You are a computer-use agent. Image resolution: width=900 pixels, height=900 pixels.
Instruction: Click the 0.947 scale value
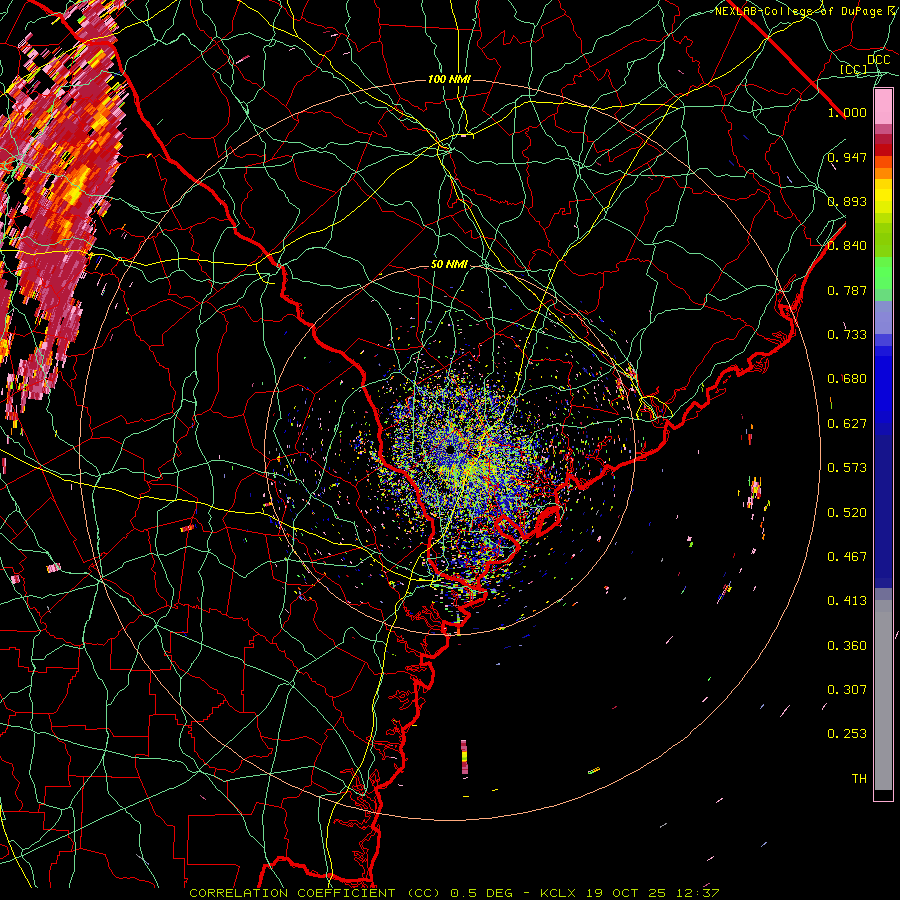[x=847, y=157]
